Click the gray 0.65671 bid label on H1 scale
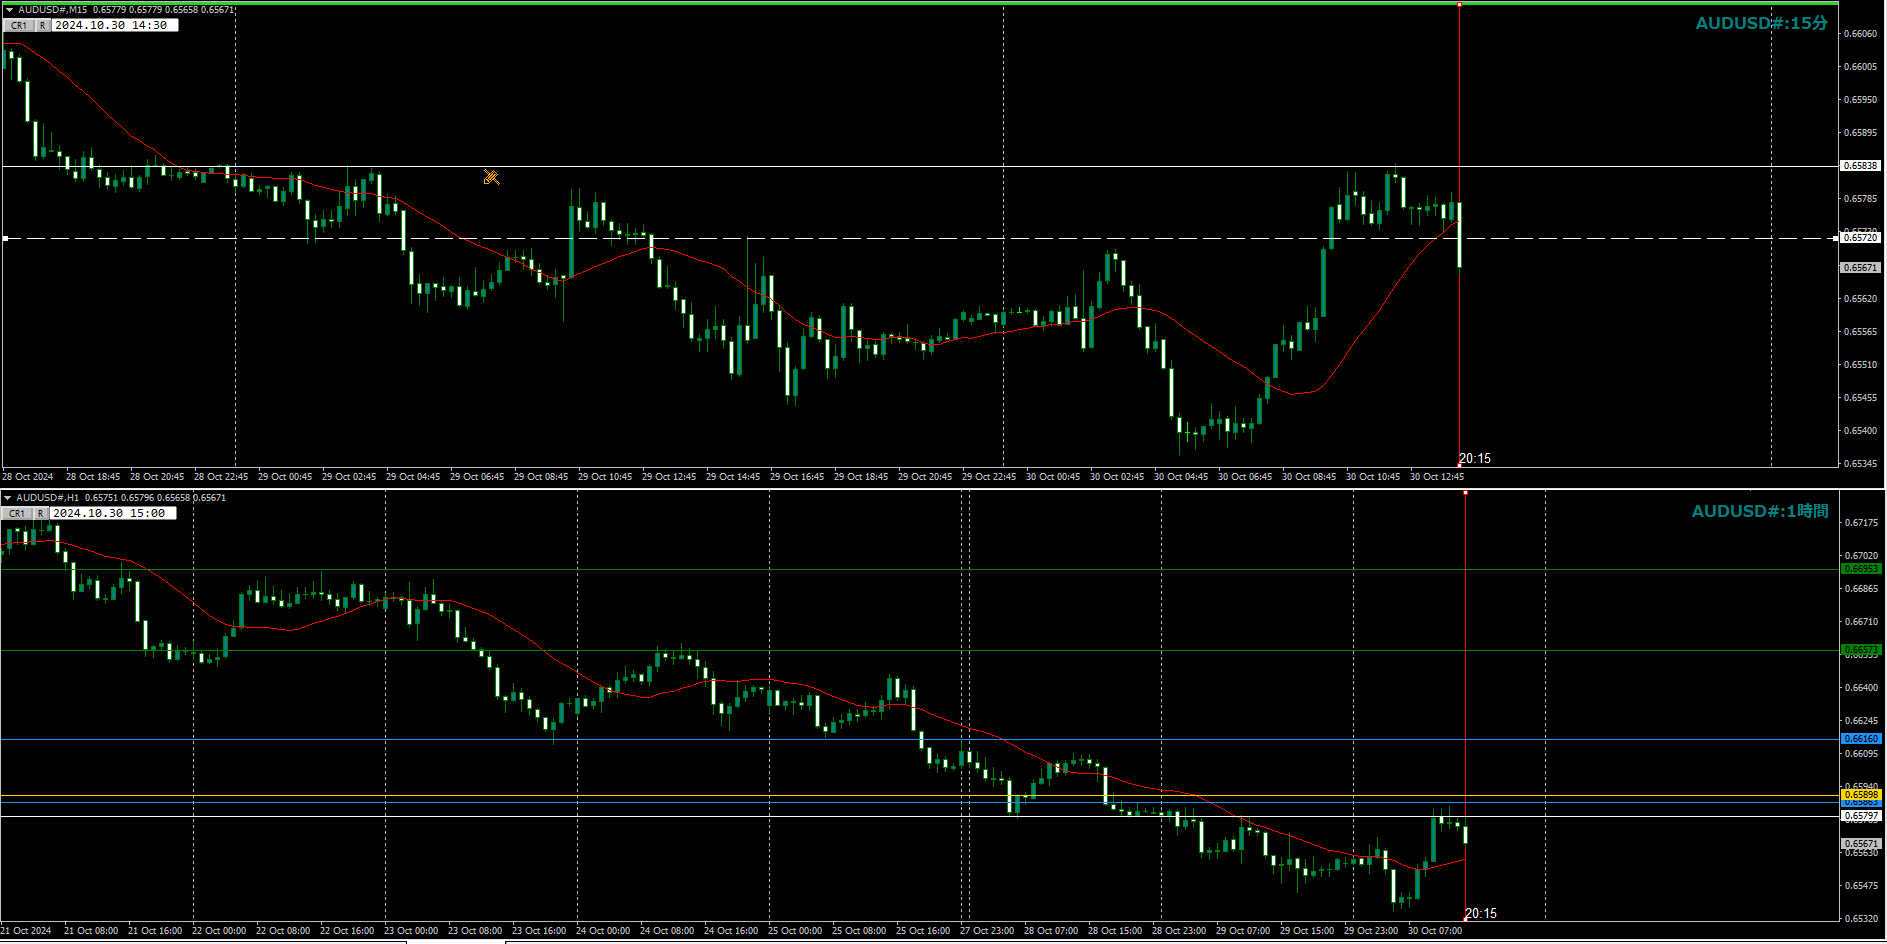Viewport: 1887px width, 944px height. tap(1860, 844)
